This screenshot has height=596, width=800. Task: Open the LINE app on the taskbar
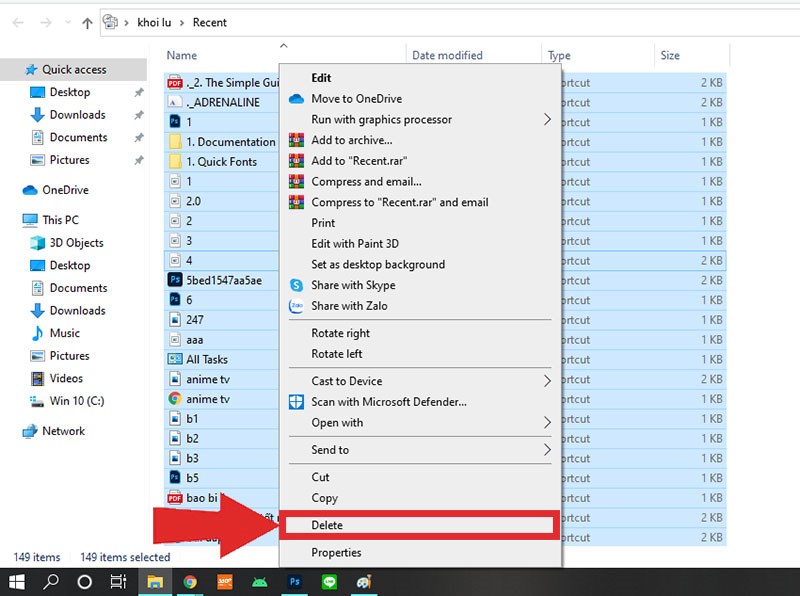pyautogui.click(x=329, y=582)
